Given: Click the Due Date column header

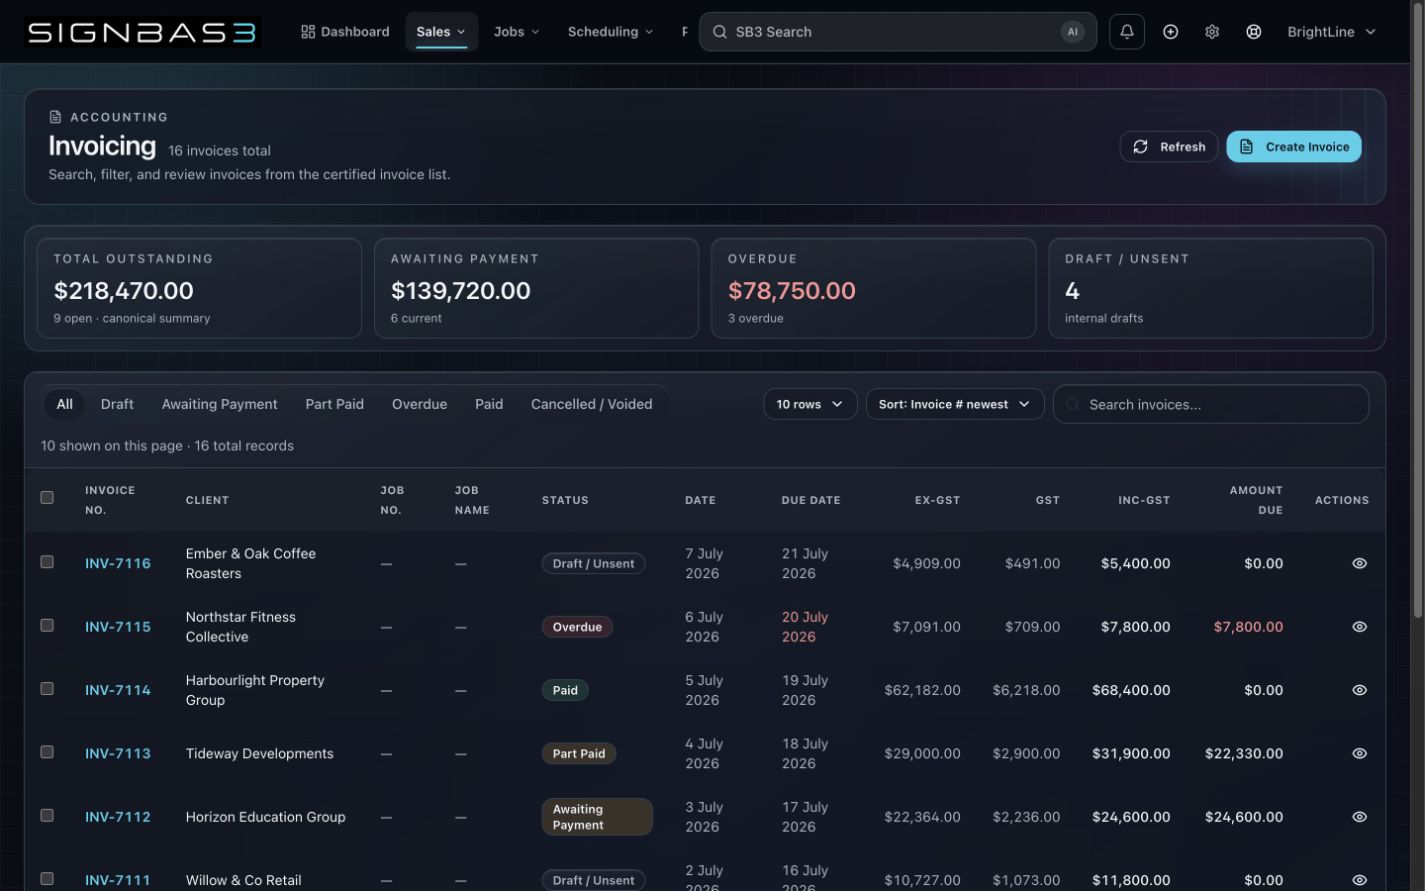Looking at the screenshot, I should (811, 500).
